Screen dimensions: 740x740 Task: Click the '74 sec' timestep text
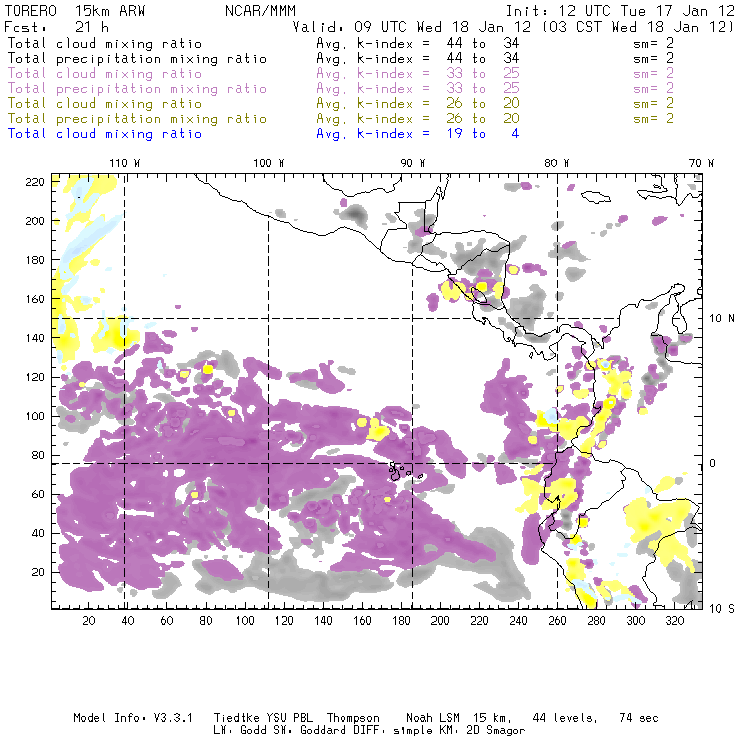click(x=639, y=718)
